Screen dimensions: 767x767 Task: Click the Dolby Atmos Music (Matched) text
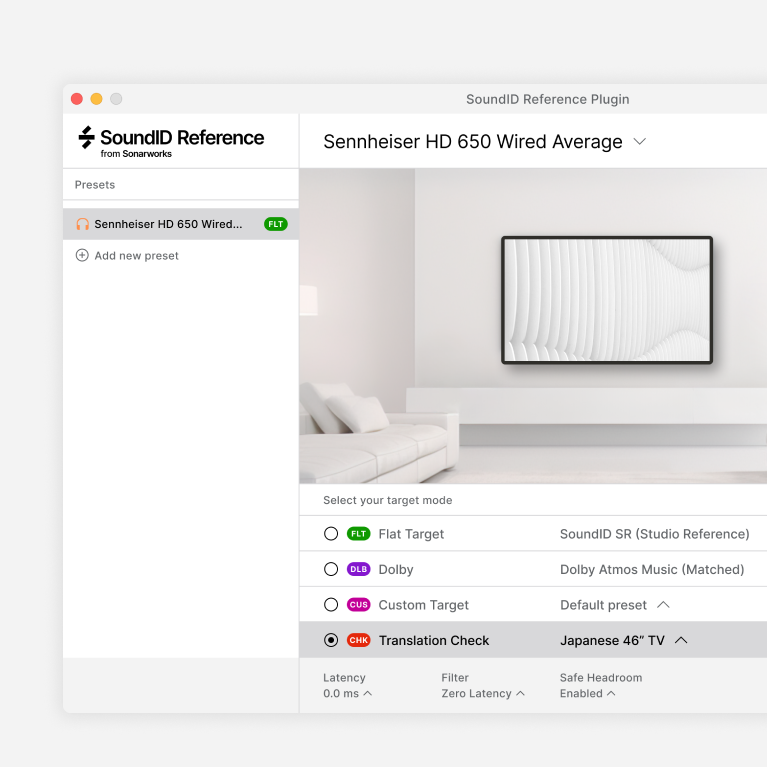(x=652, y=570)
